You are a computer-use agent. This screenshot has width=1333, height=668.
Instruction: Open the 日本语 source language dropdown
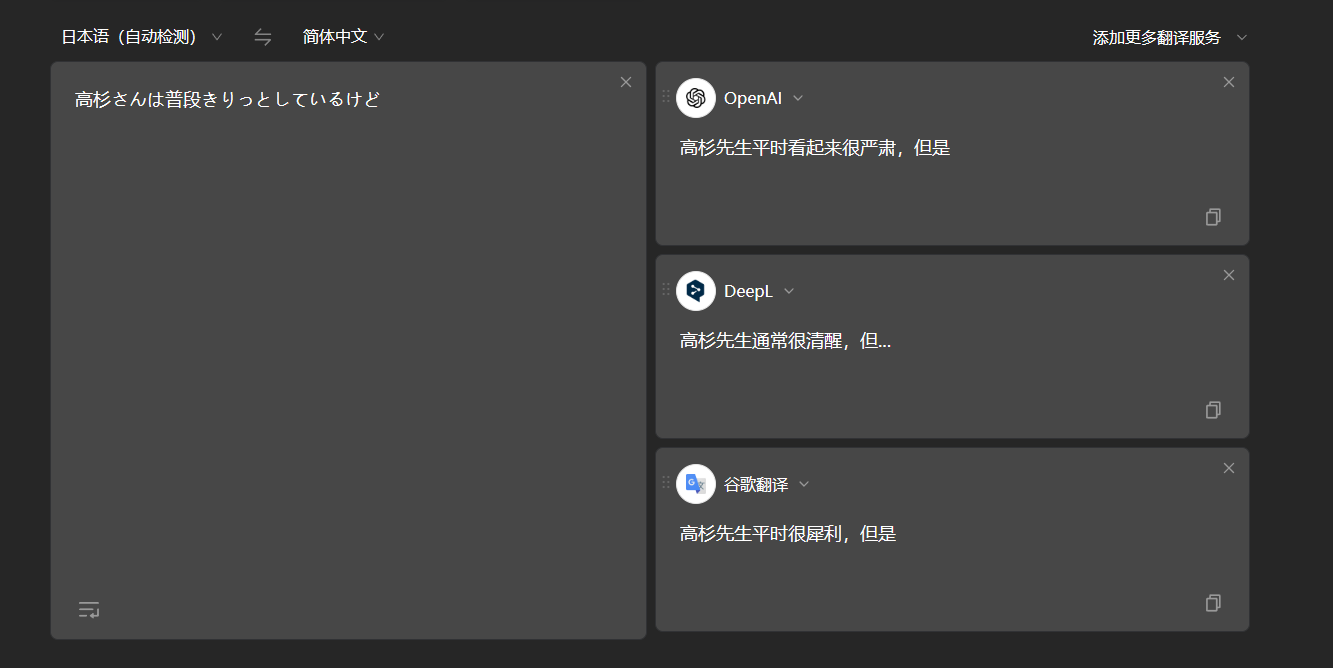click(142, 37)
